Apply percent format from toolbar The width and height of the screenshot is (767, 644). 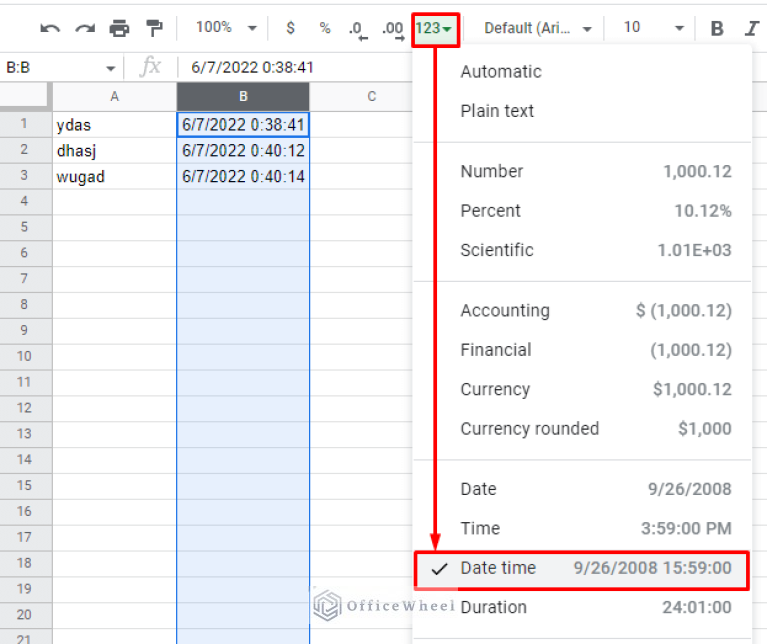pos(324,28)
